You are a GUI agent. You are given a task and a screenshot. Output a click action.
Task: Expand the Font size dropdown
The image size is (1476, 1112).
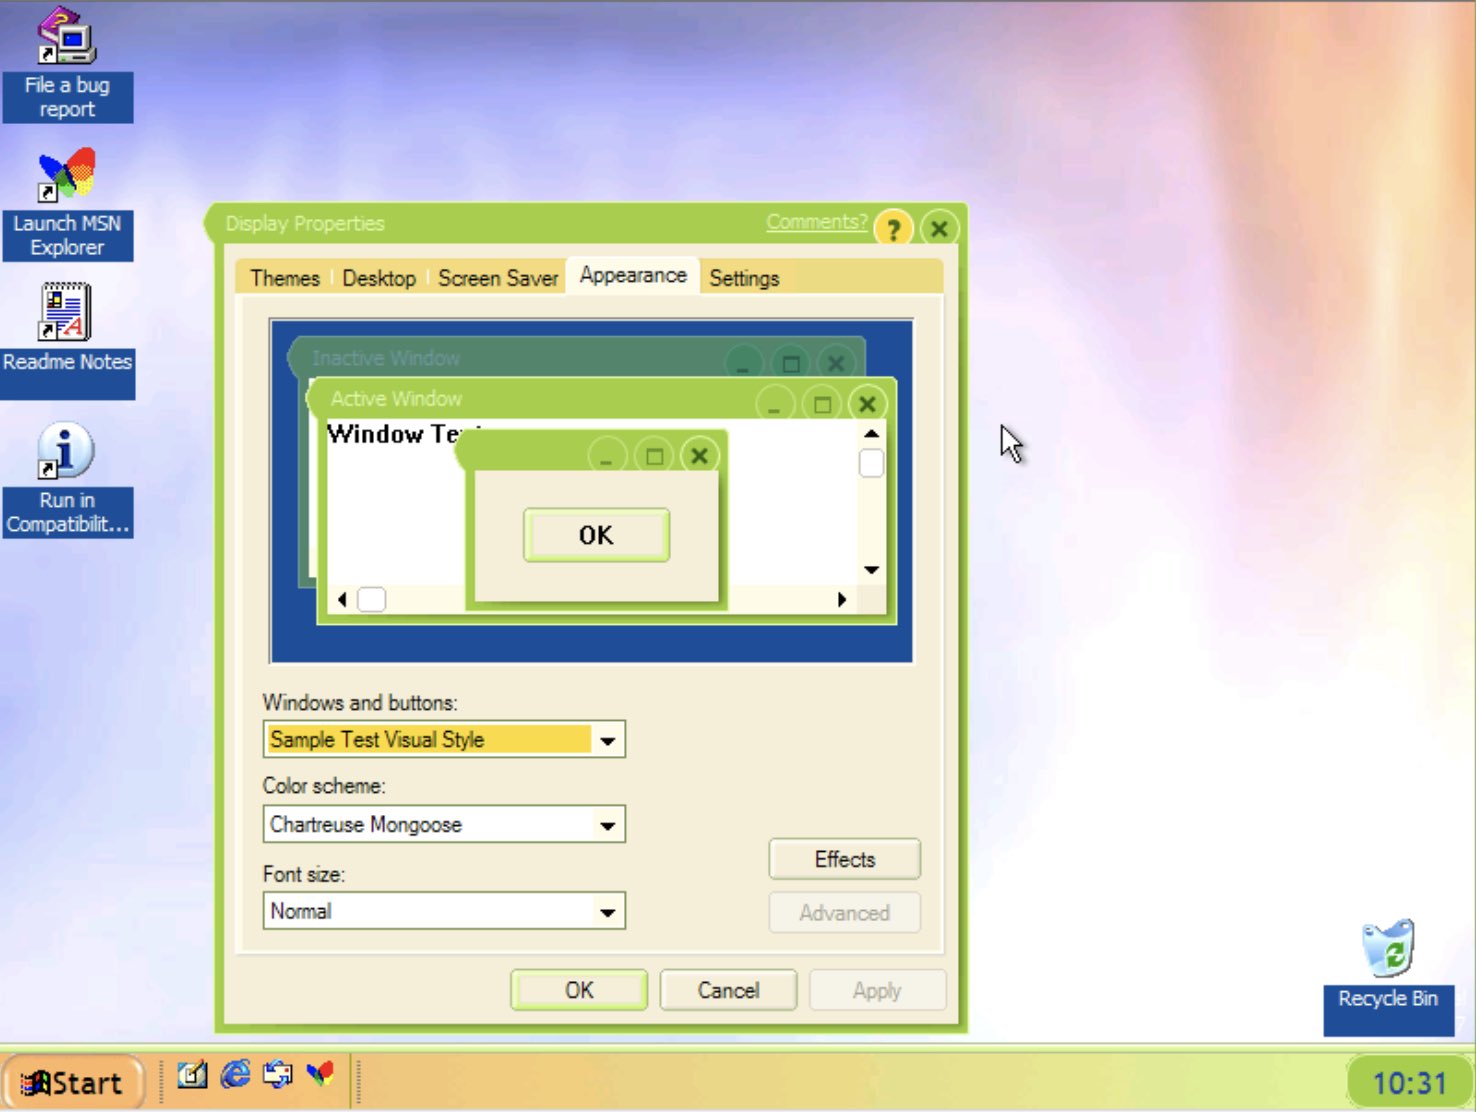[609, 911]
